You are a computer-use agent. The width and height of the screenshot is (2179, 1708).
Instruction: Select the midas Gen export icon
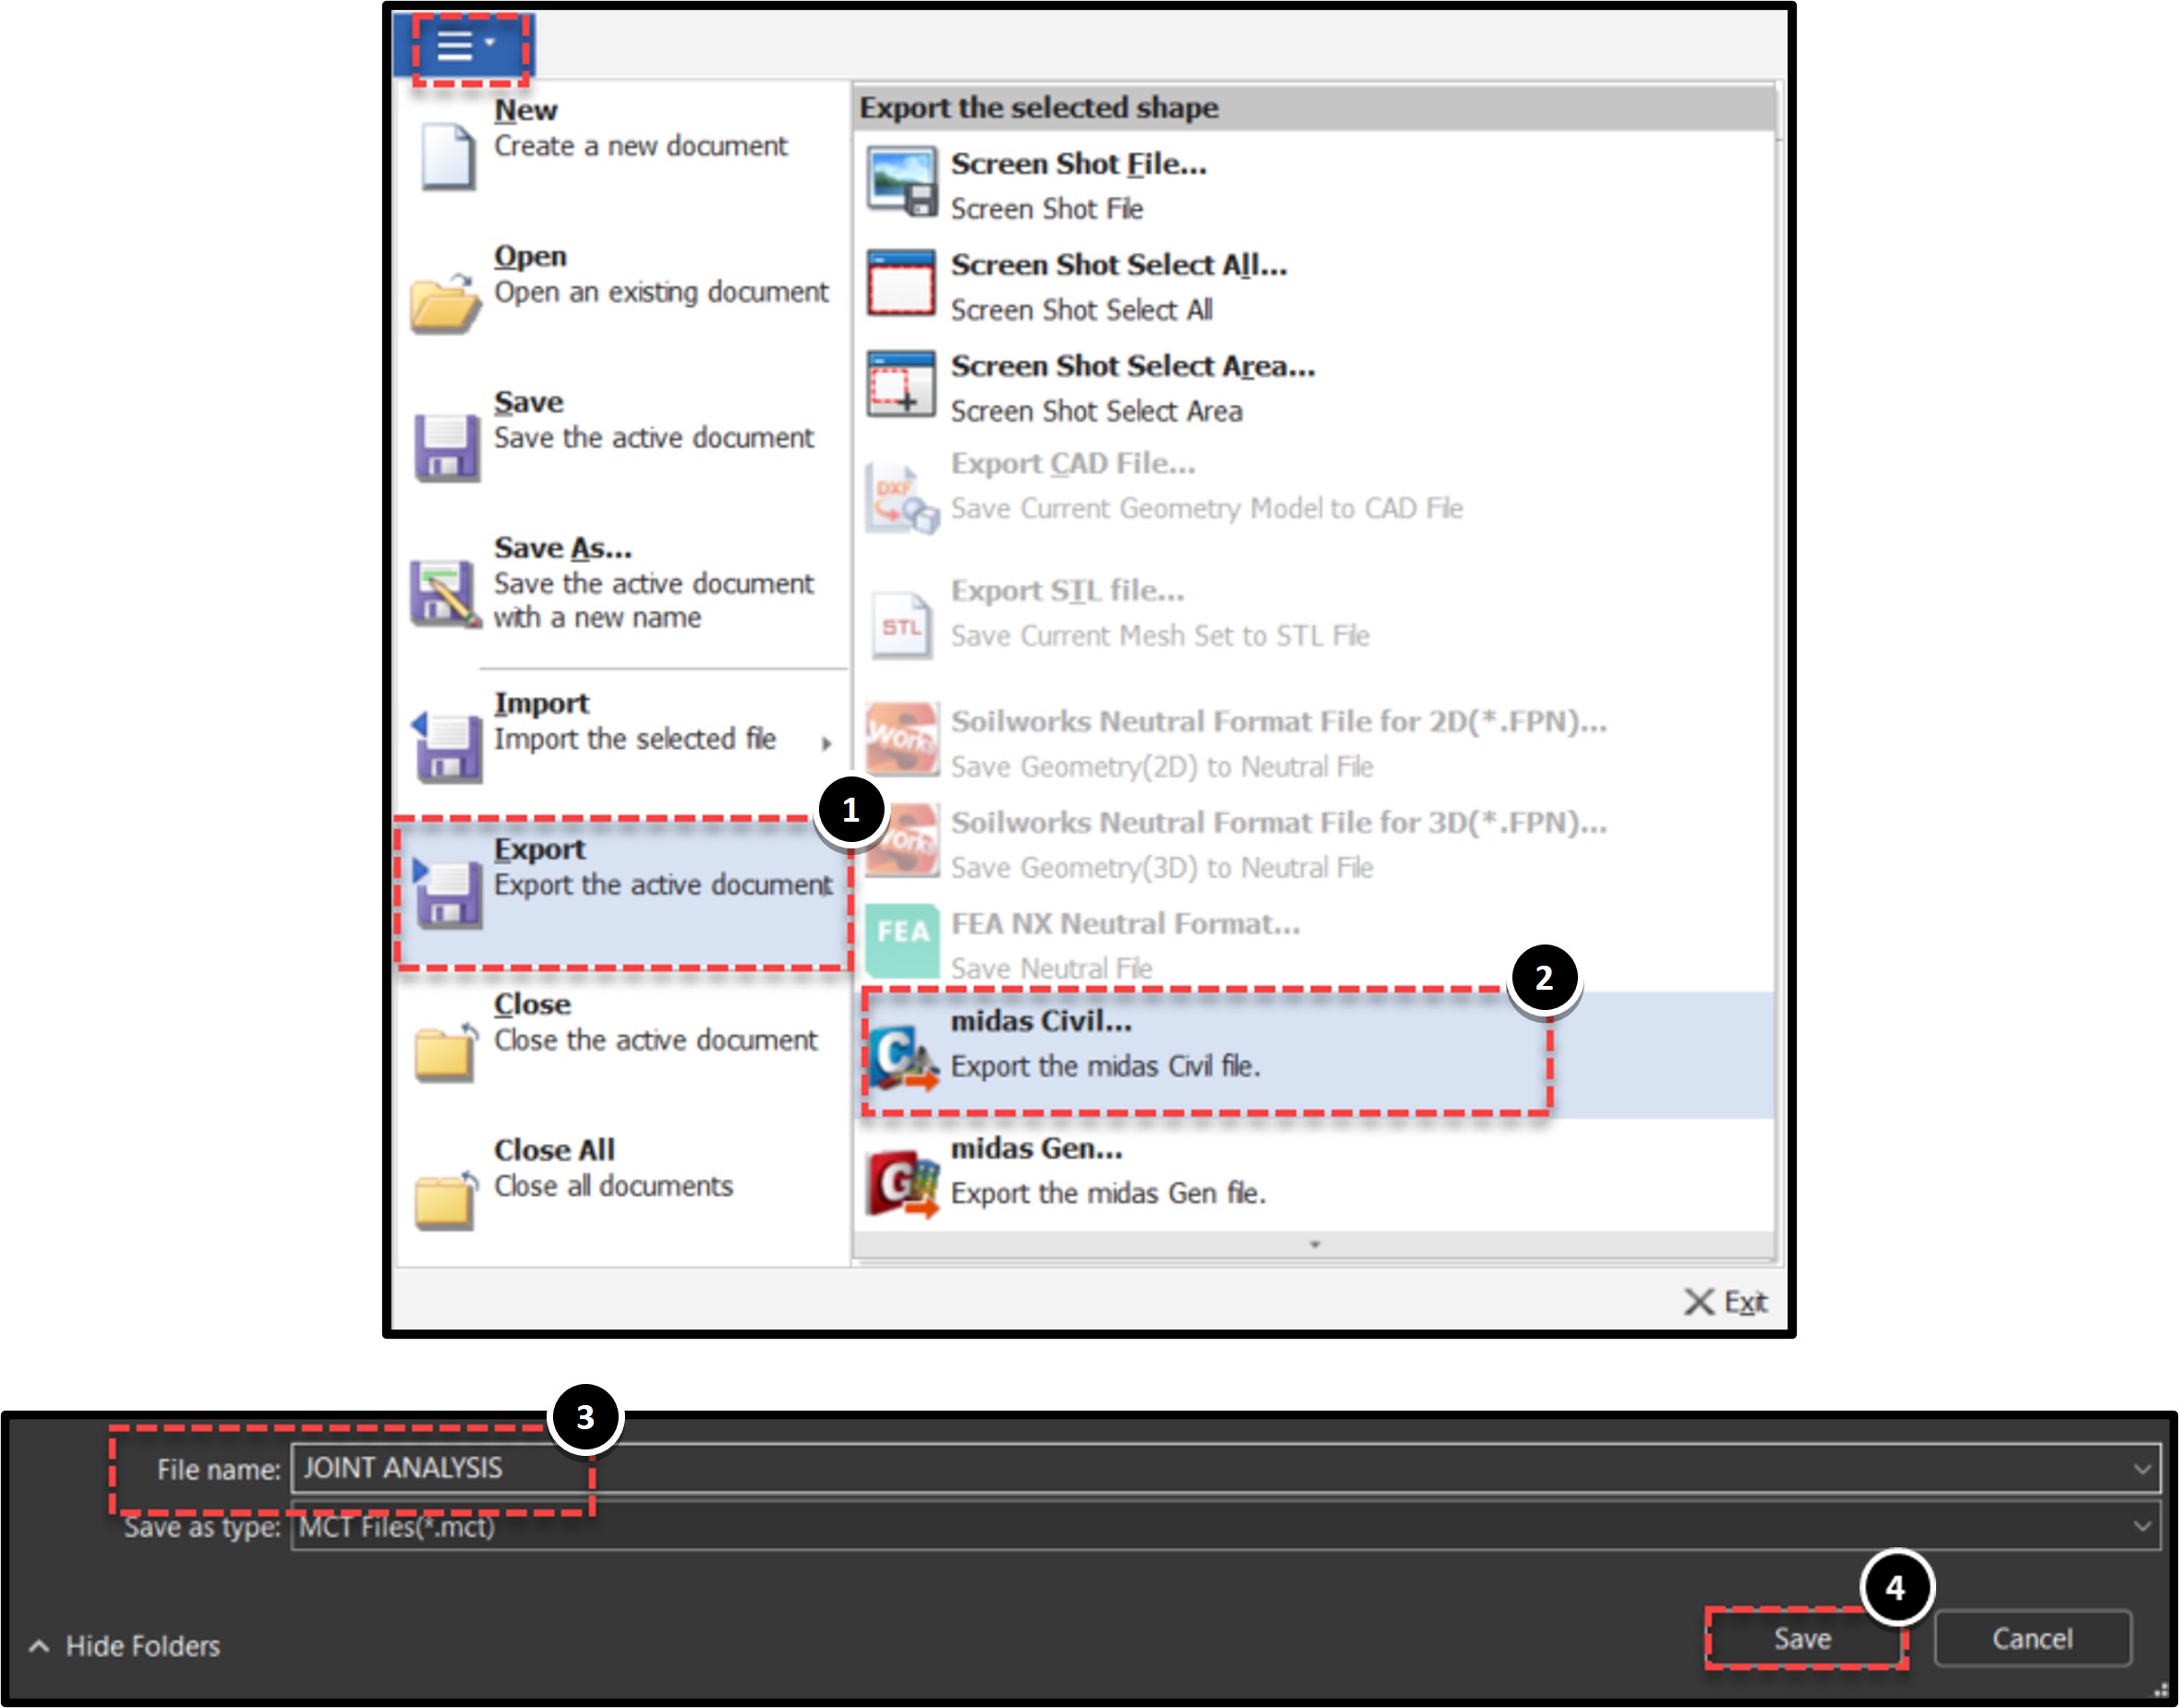pos(902,1184)
